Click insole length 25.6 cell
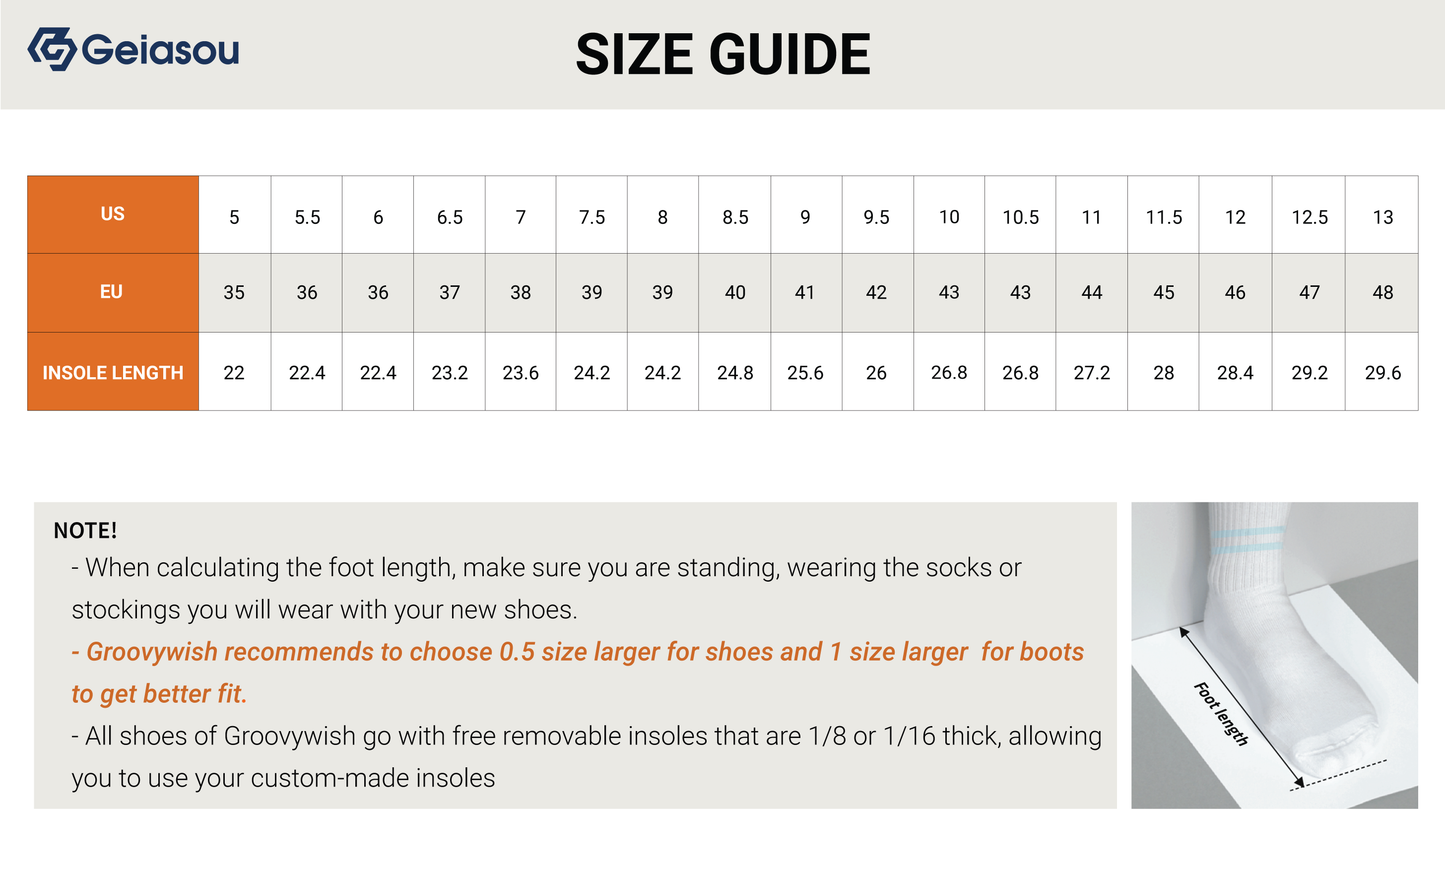Viewport: 1445px width, 872px height. [x=805, y=373]
